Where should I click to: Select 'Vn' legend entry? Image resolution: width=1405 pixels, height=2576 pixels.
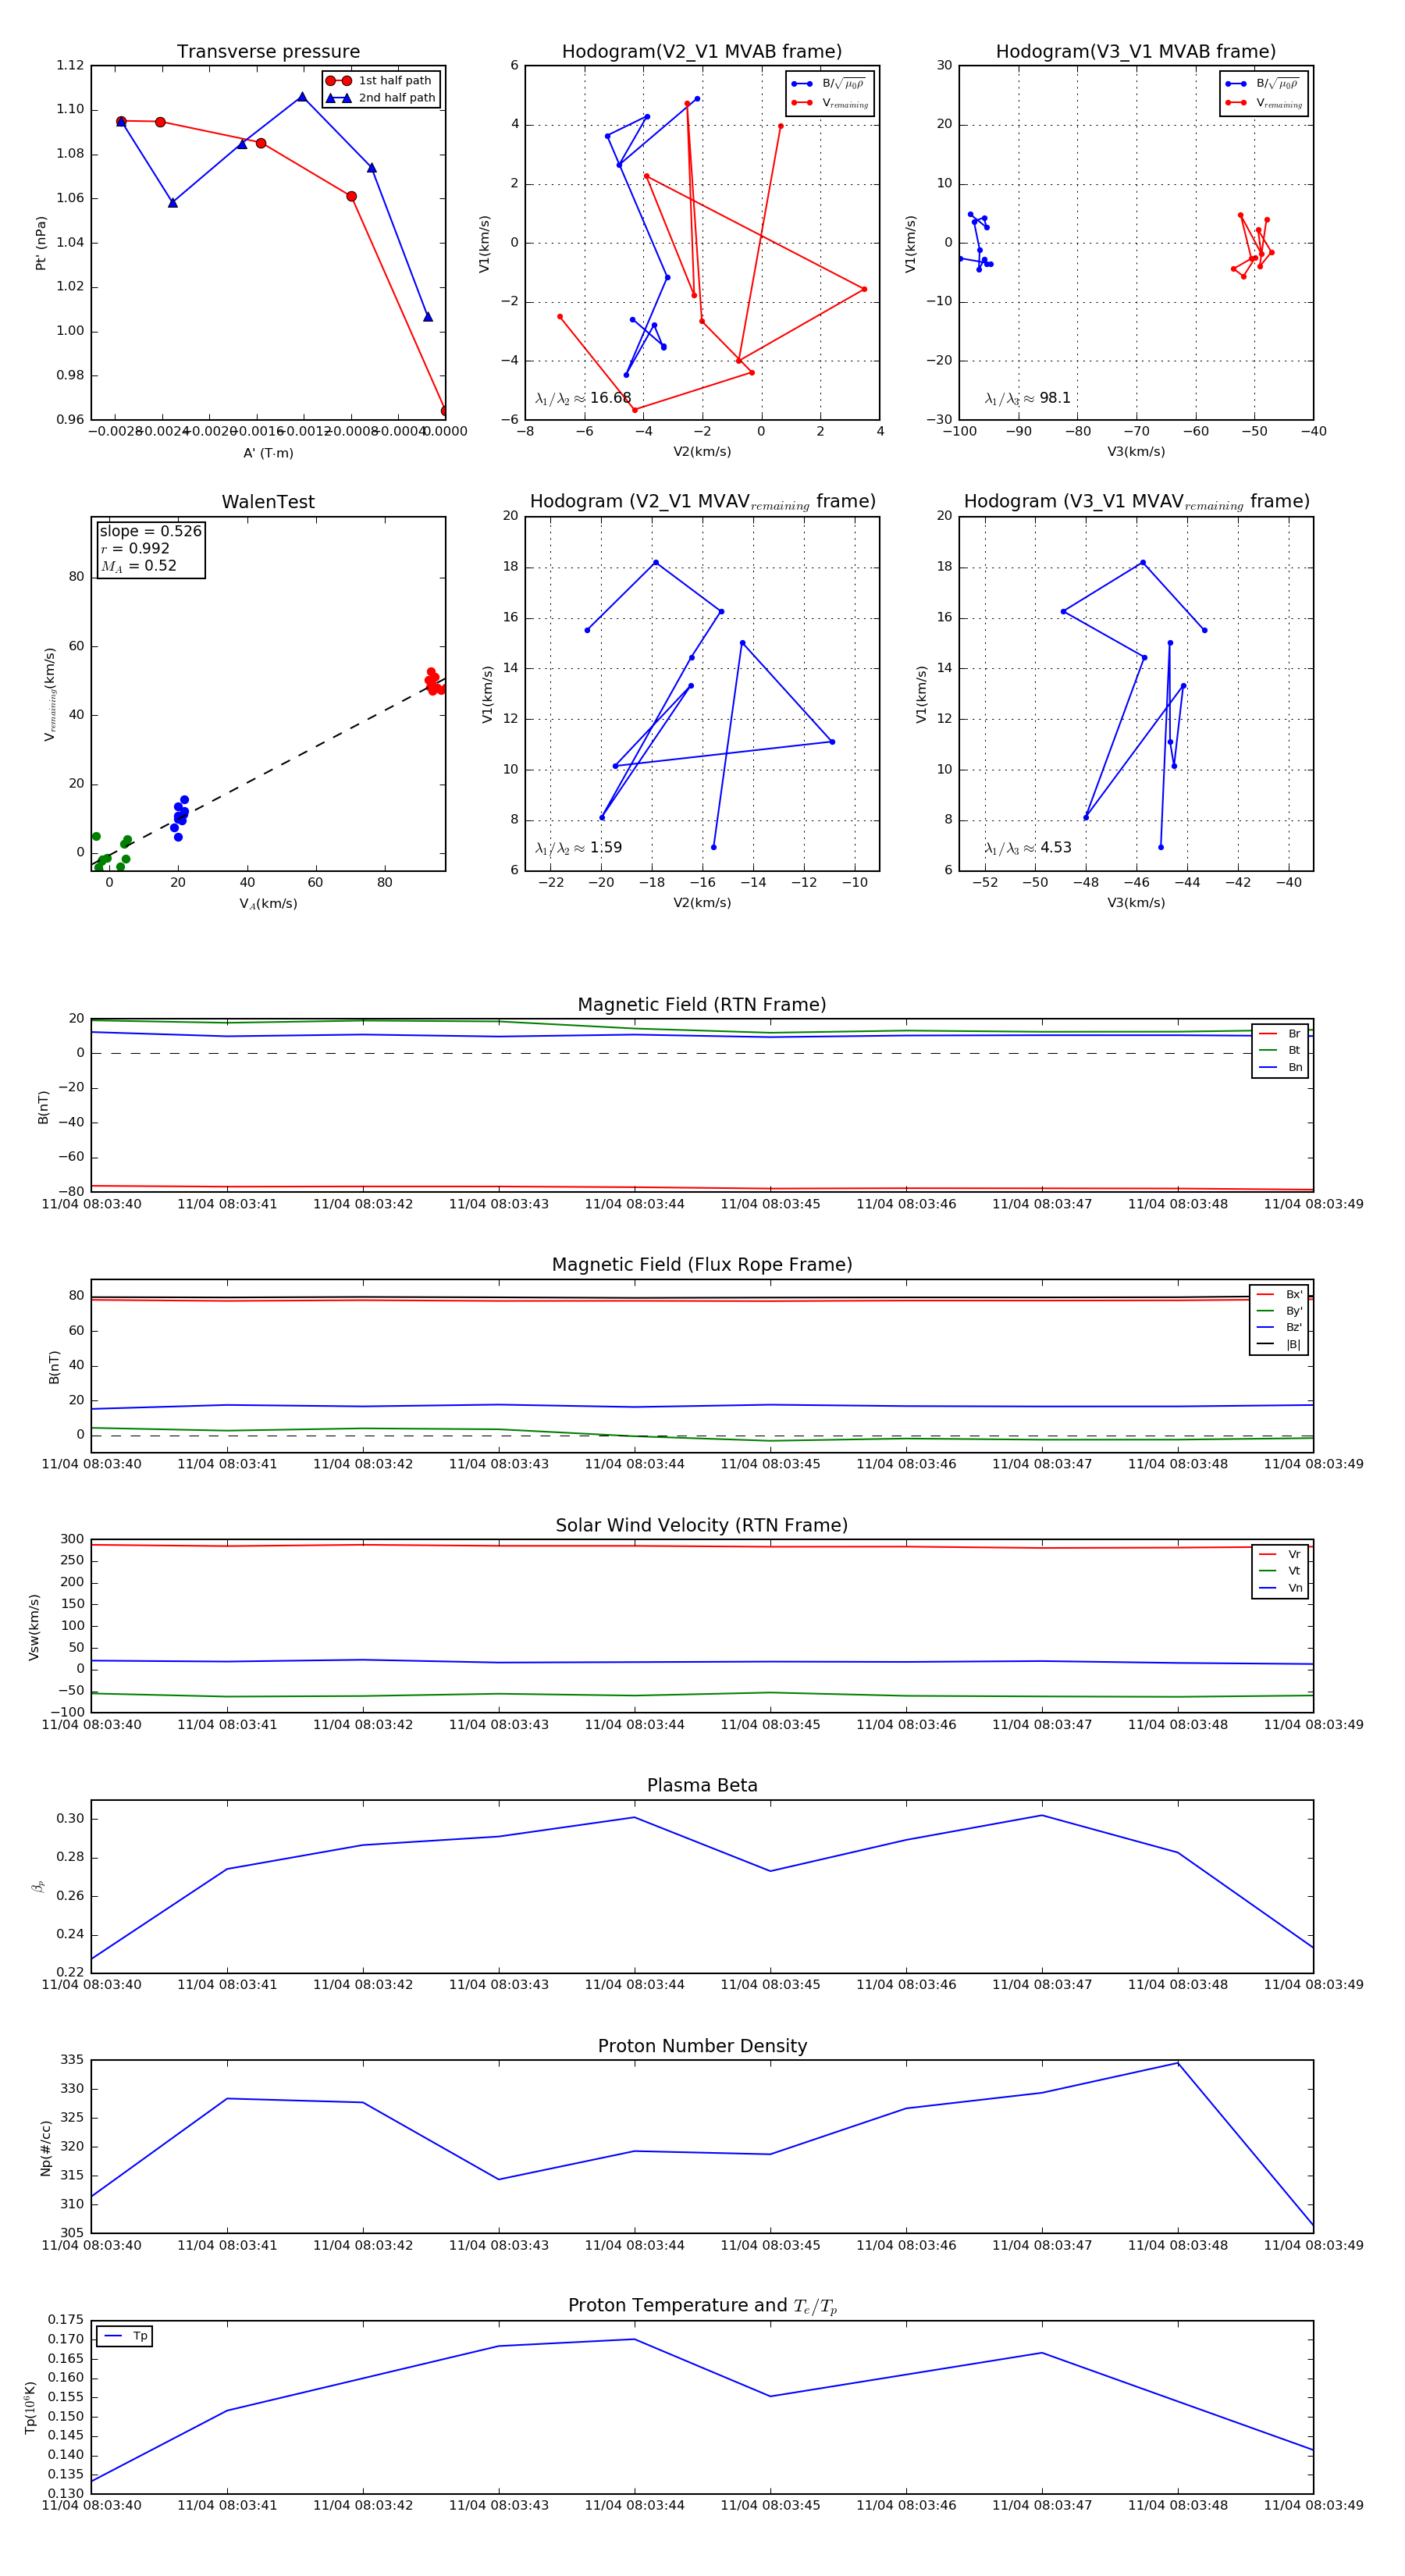[1280, 1588]
